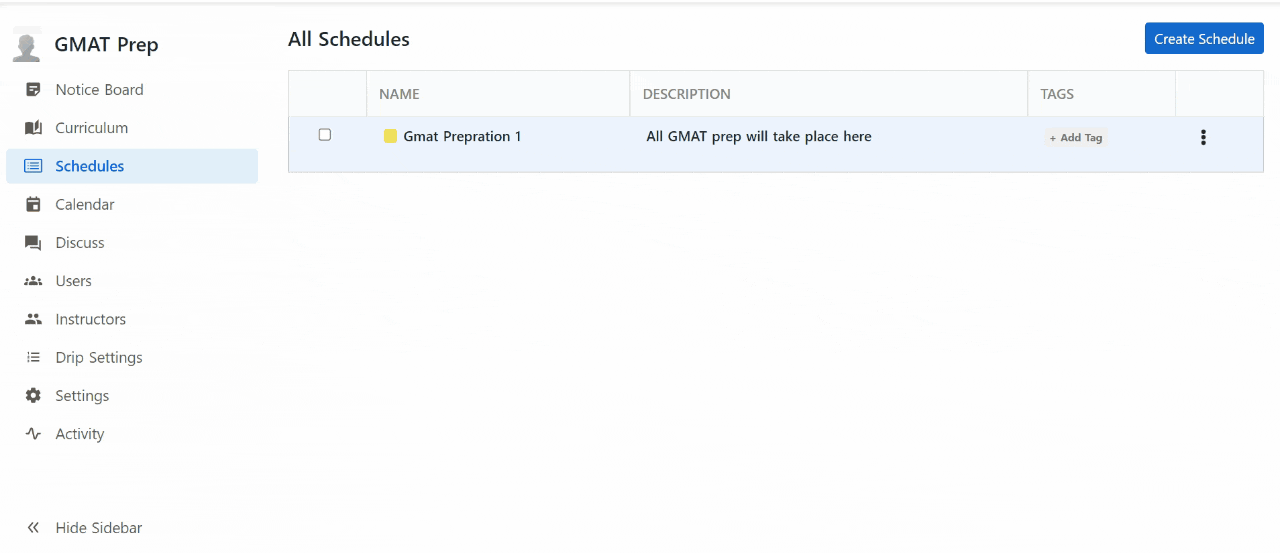1280x553 pixels.
Task: Open the Curriculum book icon
Action: 33,128
